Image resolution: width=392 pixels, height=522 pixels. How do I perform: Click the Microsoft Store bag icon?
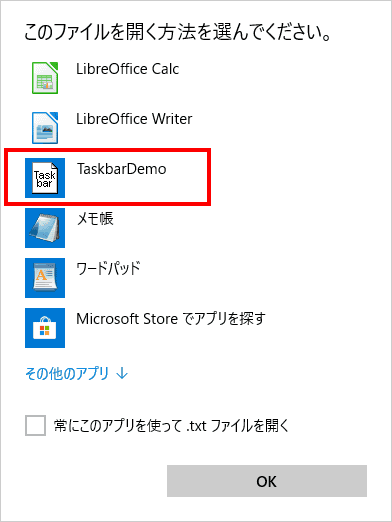tap(45, 328)
